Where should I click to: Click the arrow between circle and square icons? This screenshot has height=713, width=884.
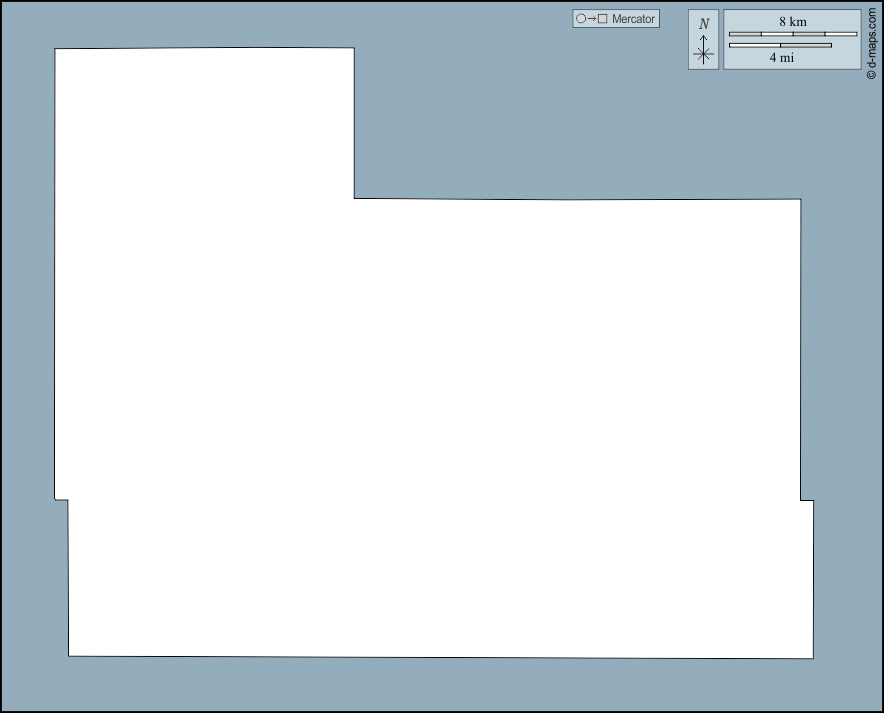click(x=591, y=19)
